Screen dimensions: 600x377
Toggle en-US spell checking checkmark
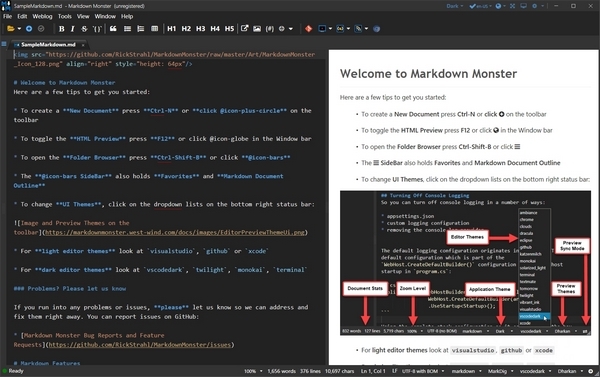pyautogui.click(x=480, y=6)
